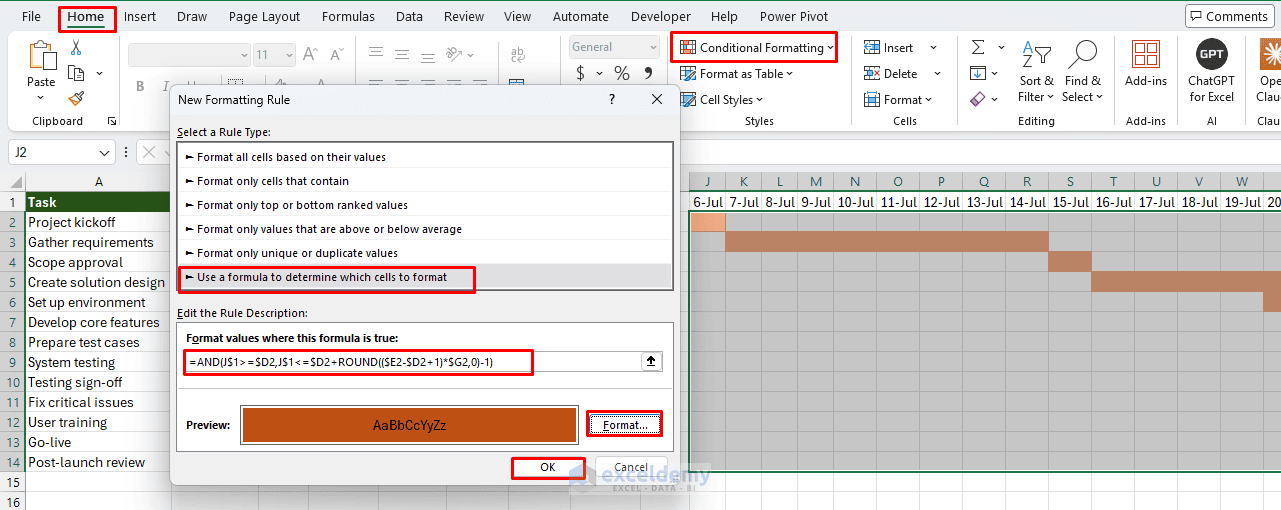Open the Insert cells dropdown arrow
The image size is (1281, 510).
coord(934,47)
